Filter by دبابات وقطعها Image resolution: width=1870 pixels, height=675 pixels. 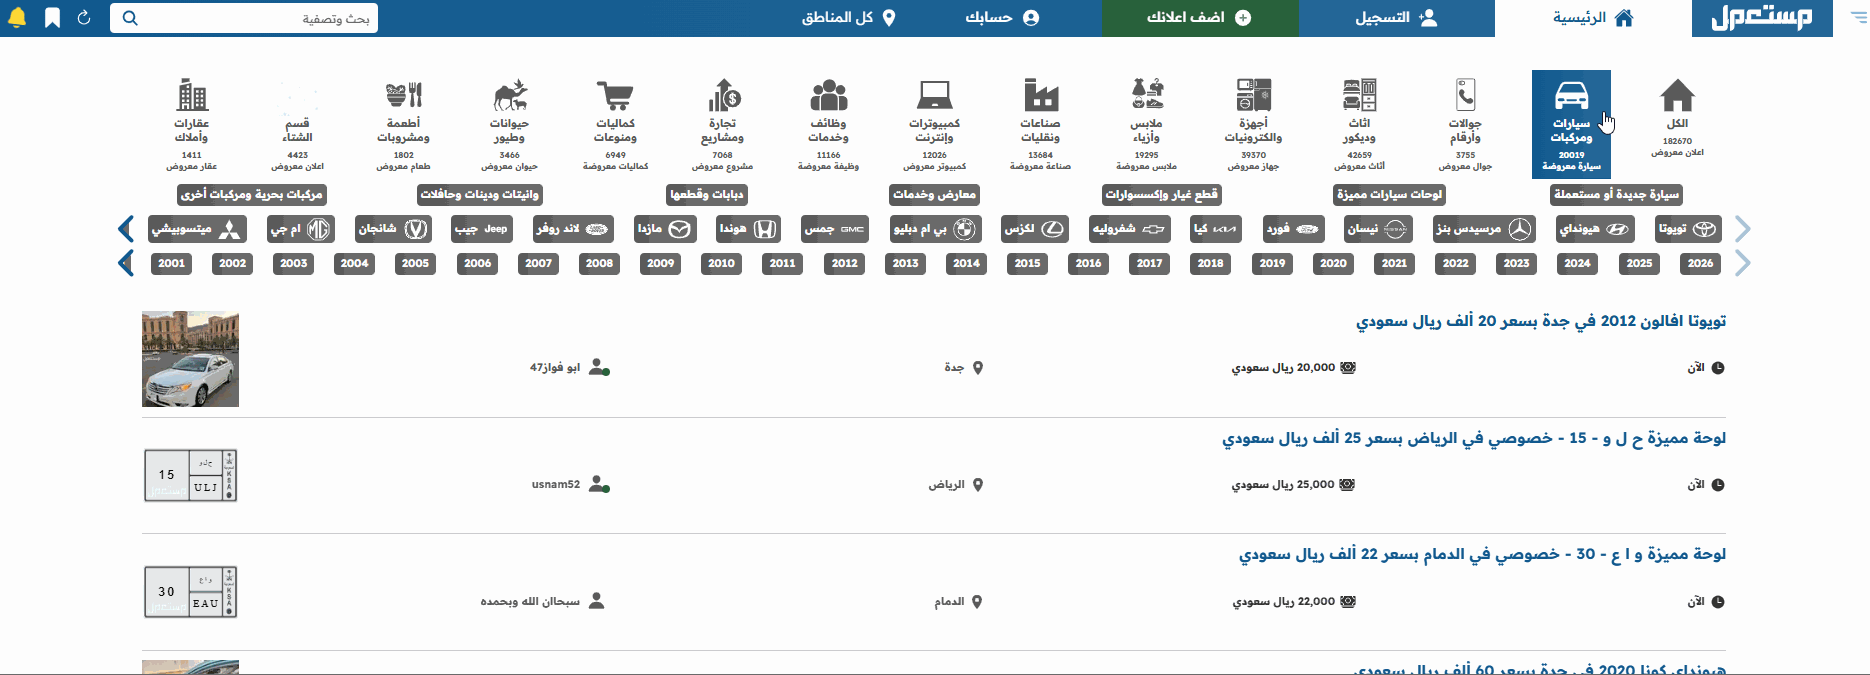(707, 195)
